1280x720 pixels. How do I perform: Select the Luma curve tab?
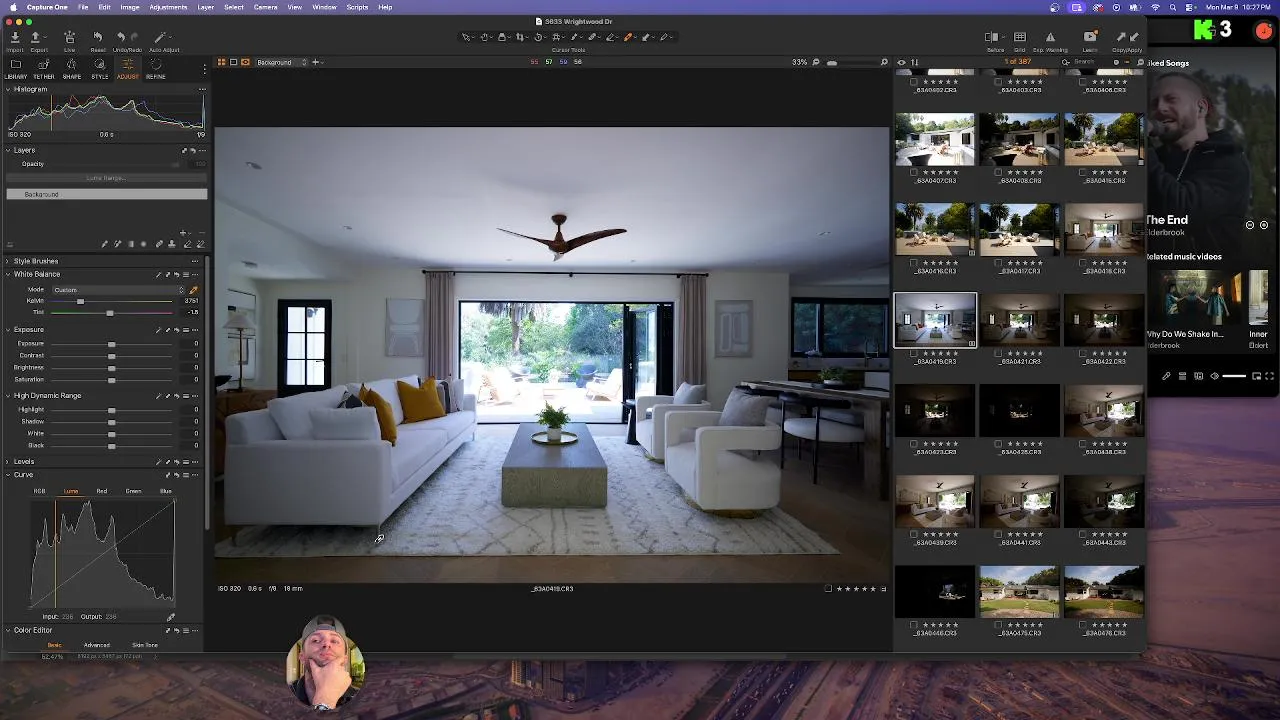coord(70,491)
